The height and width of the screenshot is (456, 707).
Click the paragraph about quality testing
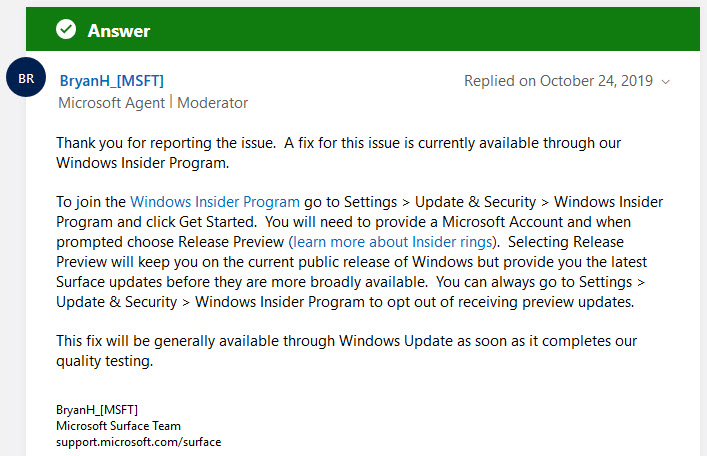[x=346, y=351]
